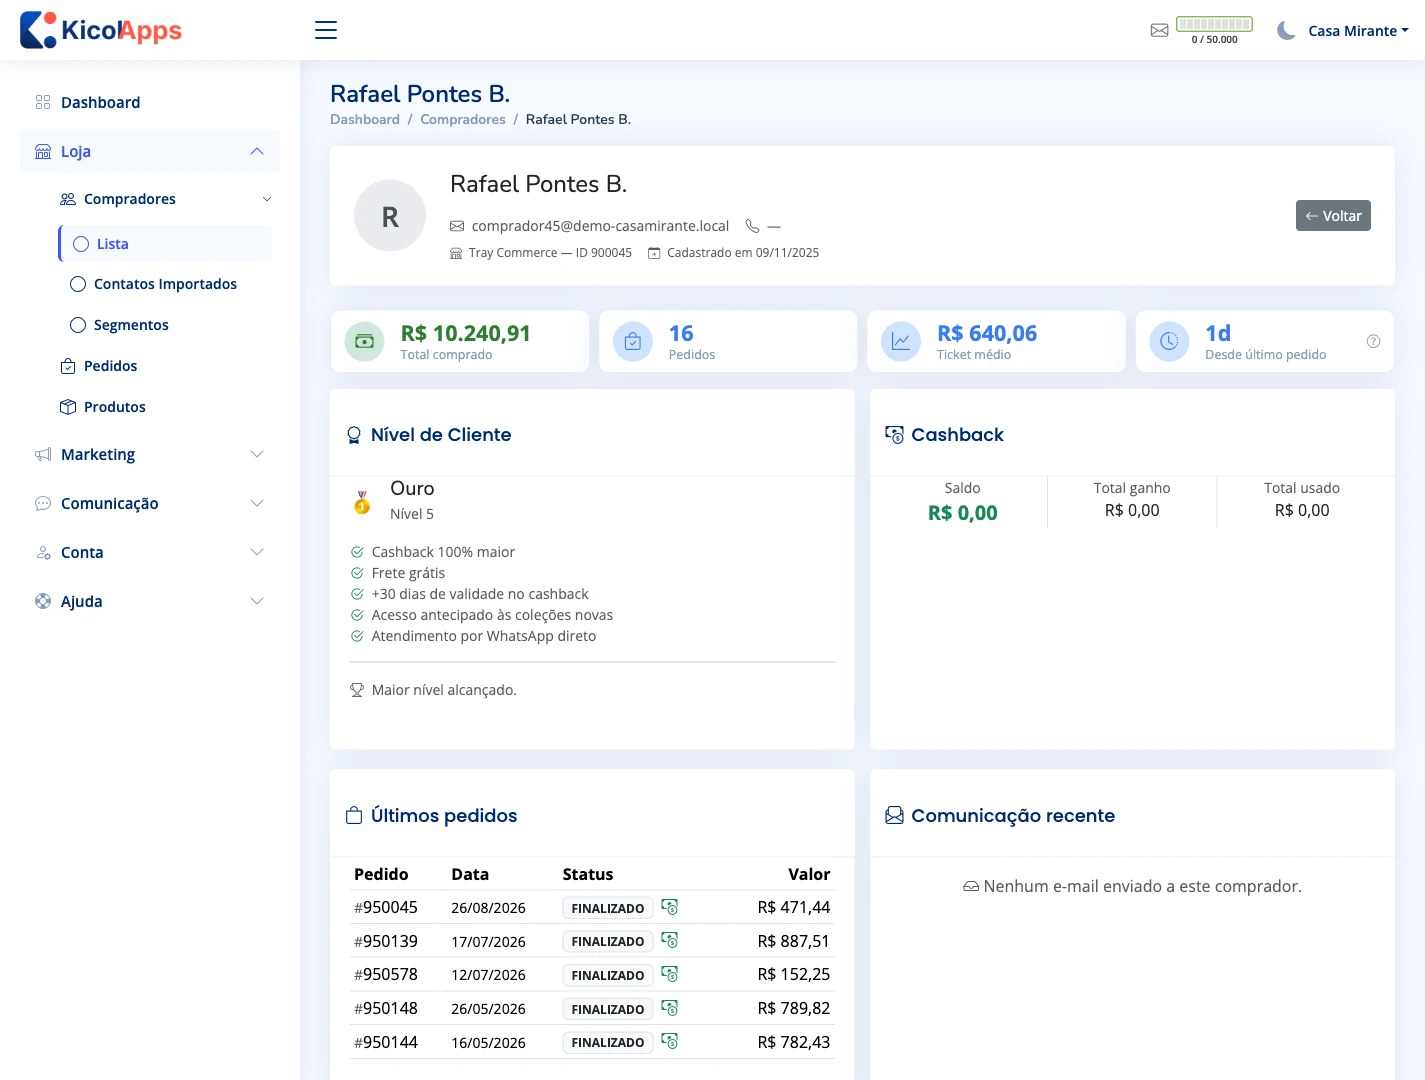Click the email credits progress bar
This screenshot has height=1080, width=1425.
coord(1214,24)
